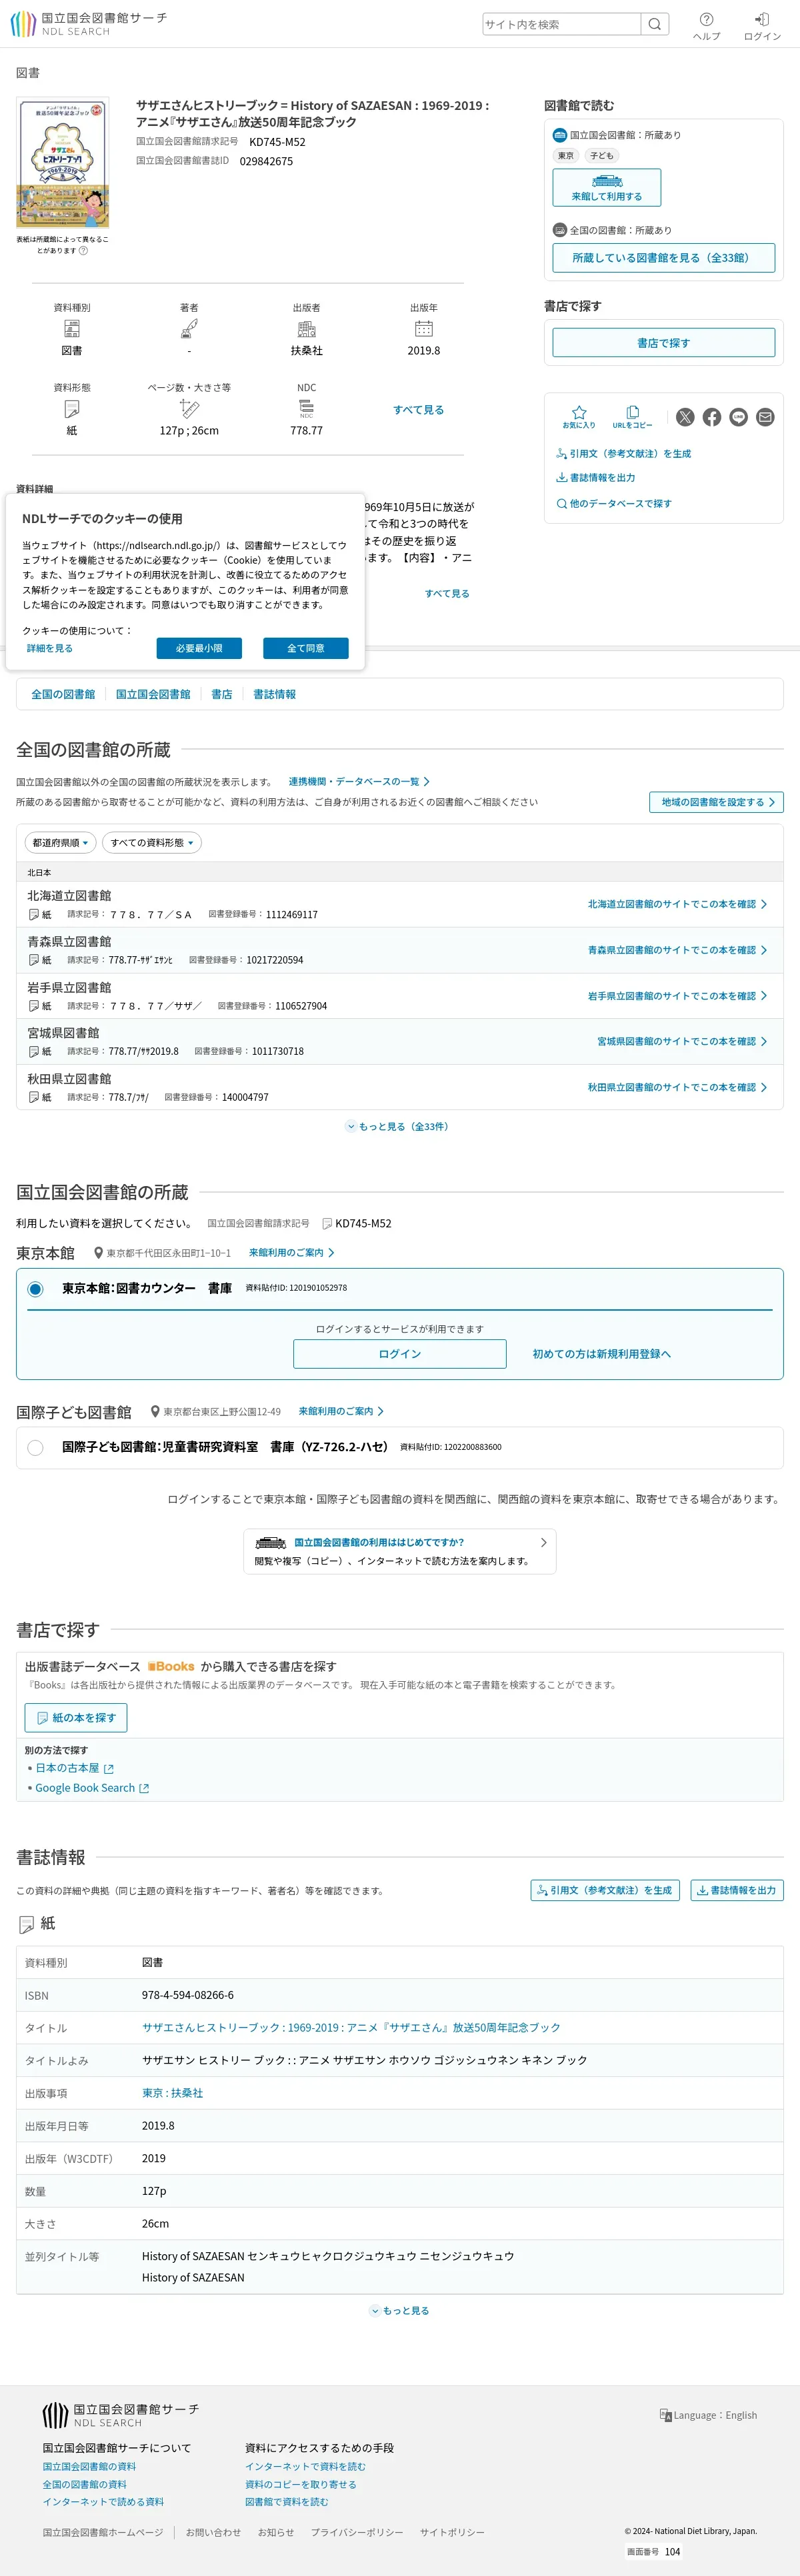This screenshot has width=800, height=2576.
Task: Open 連携機関・データベースの一覧 link
Action: coord(359,782)
